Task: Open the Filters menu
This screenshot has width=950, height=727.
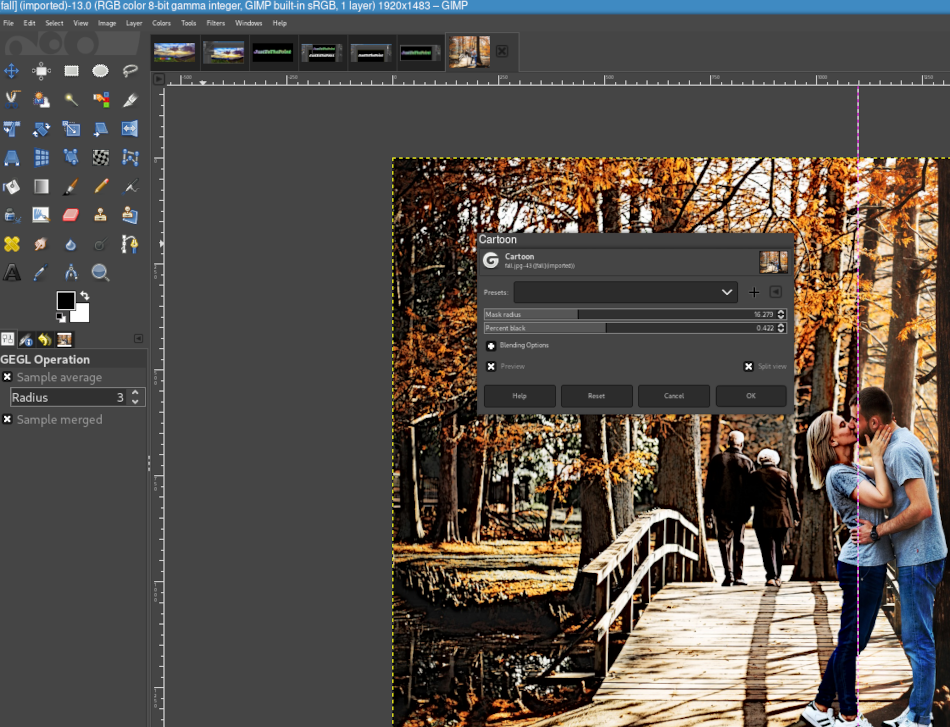Action: (215, 23)
